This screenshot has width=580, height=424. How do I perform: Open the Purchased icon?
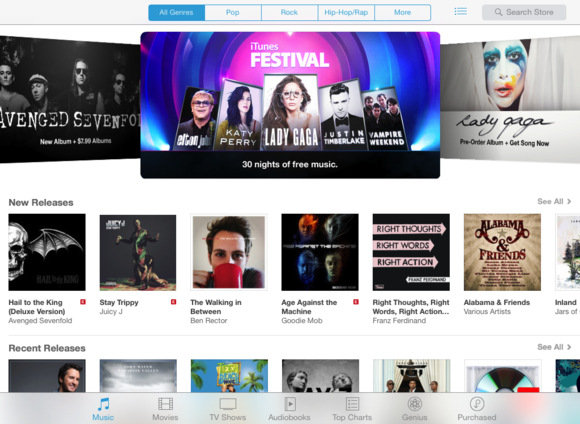pyautogui.click(x=477, y=404)
